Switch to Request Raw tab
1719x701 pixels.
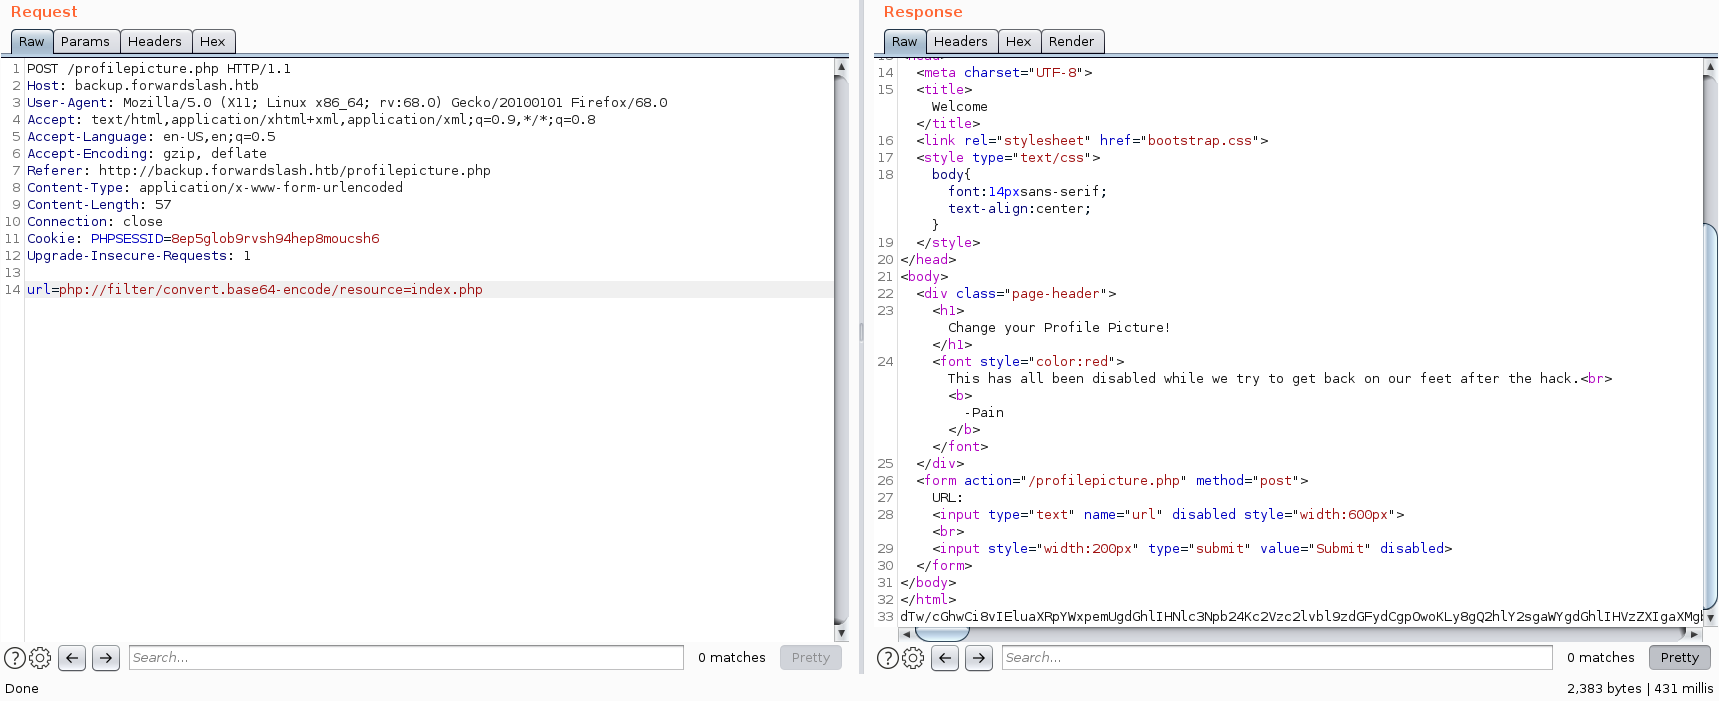pos(32,42)
